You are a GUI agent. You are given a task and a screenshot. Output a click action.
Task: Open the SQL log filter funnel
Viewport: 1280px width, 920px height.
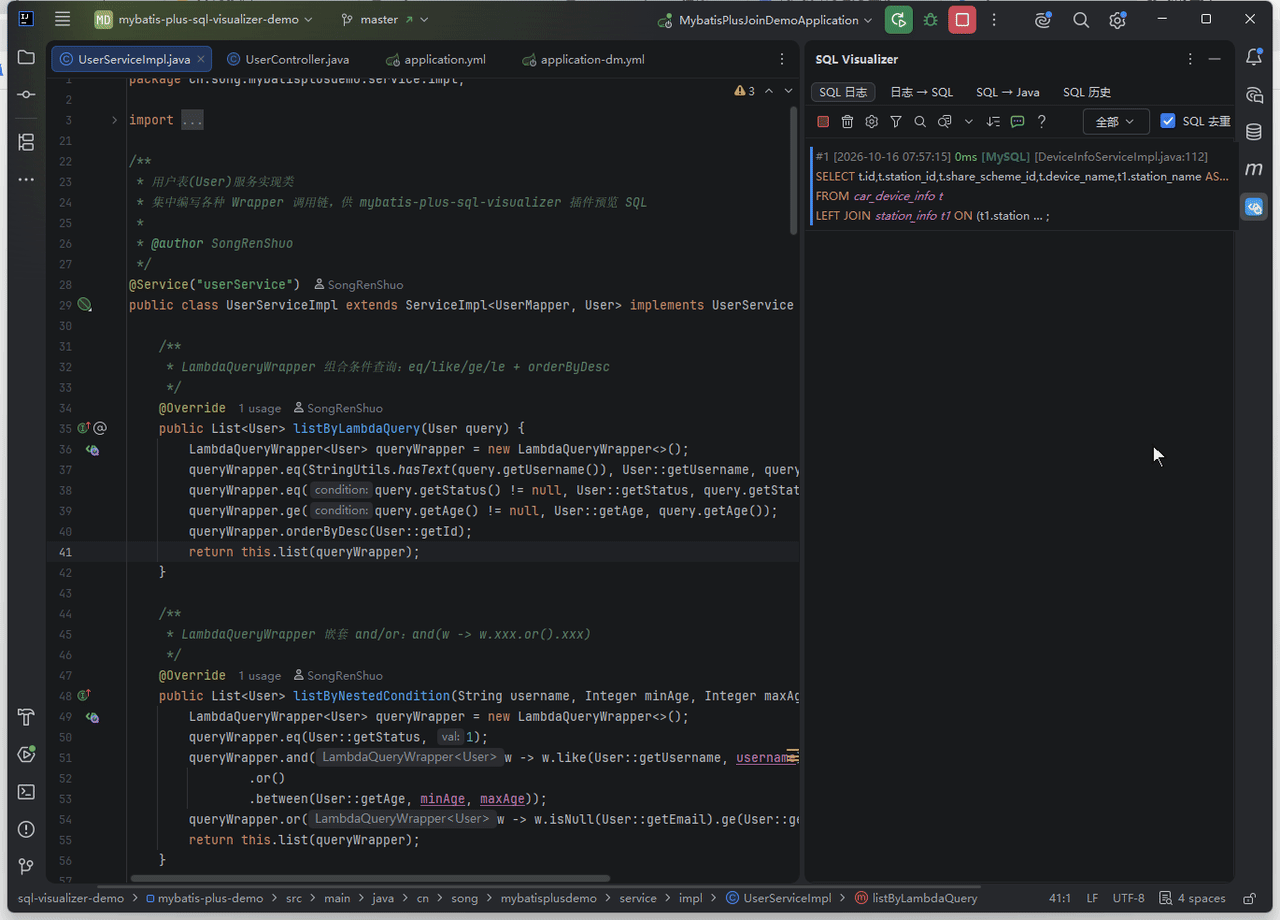tap(896, 121)
